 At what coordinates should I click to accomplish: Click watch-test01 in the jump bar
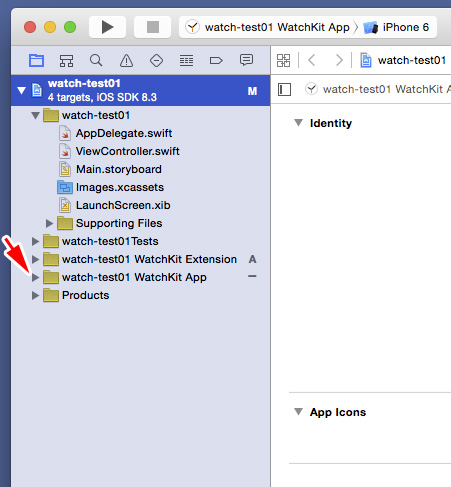403,60
